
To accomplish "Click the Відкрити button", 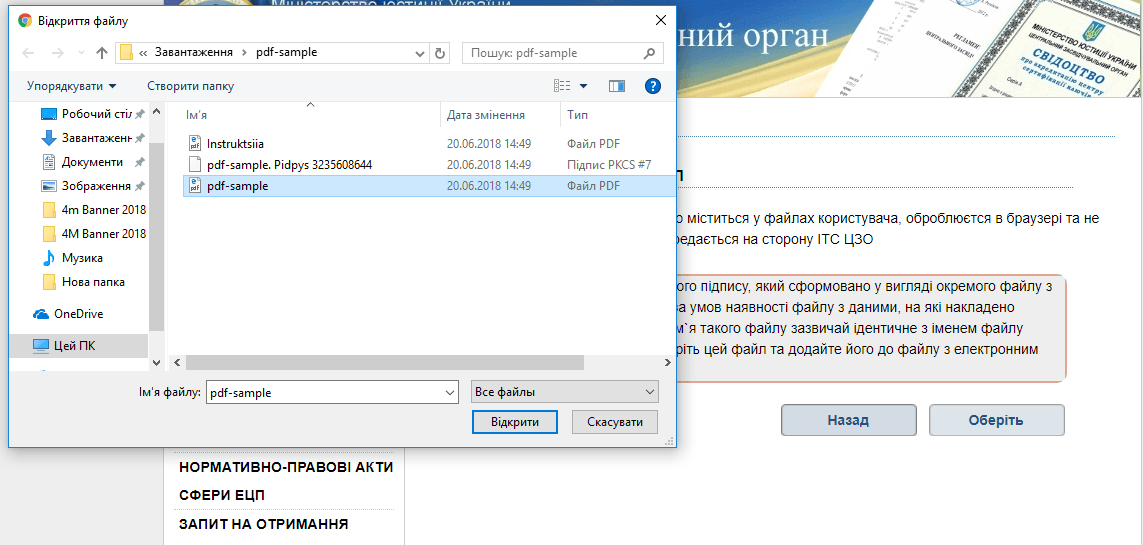I will tap(514, 422).
